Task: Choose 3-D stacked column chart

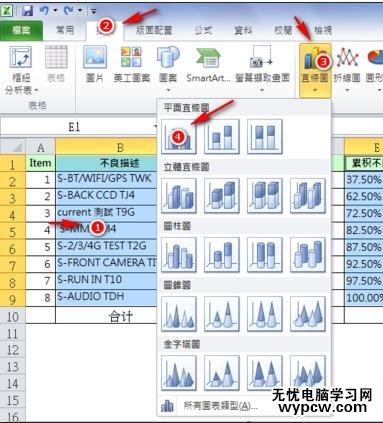Action: point(222,196)
